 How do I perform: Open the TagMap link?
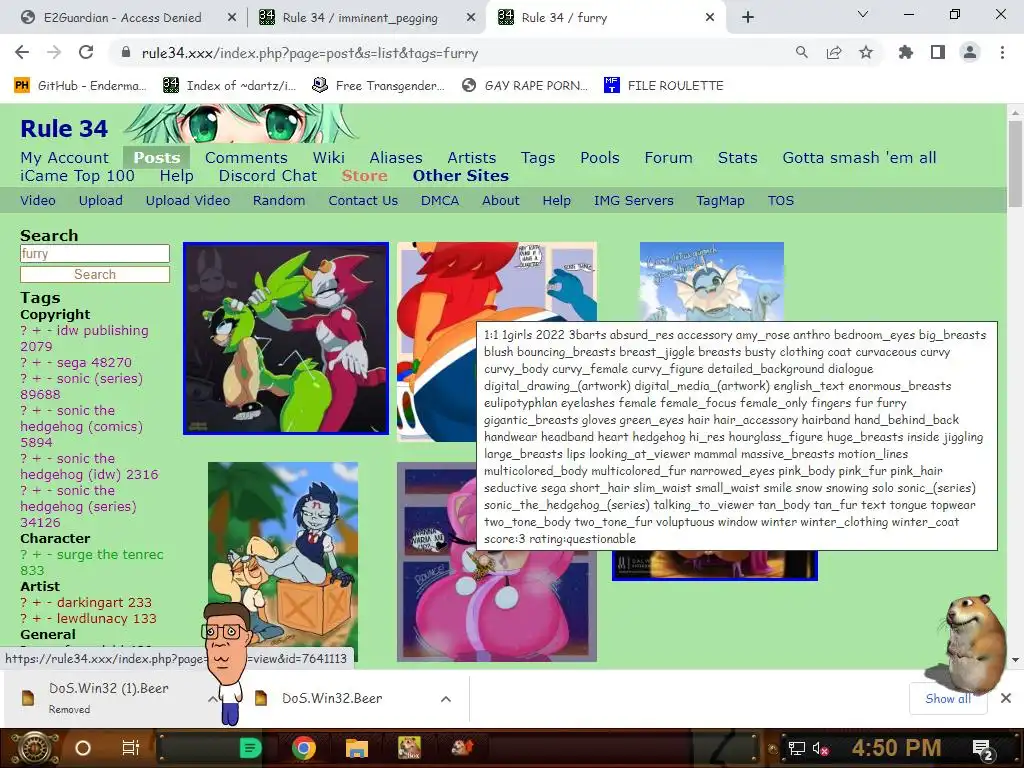[720, 200]
